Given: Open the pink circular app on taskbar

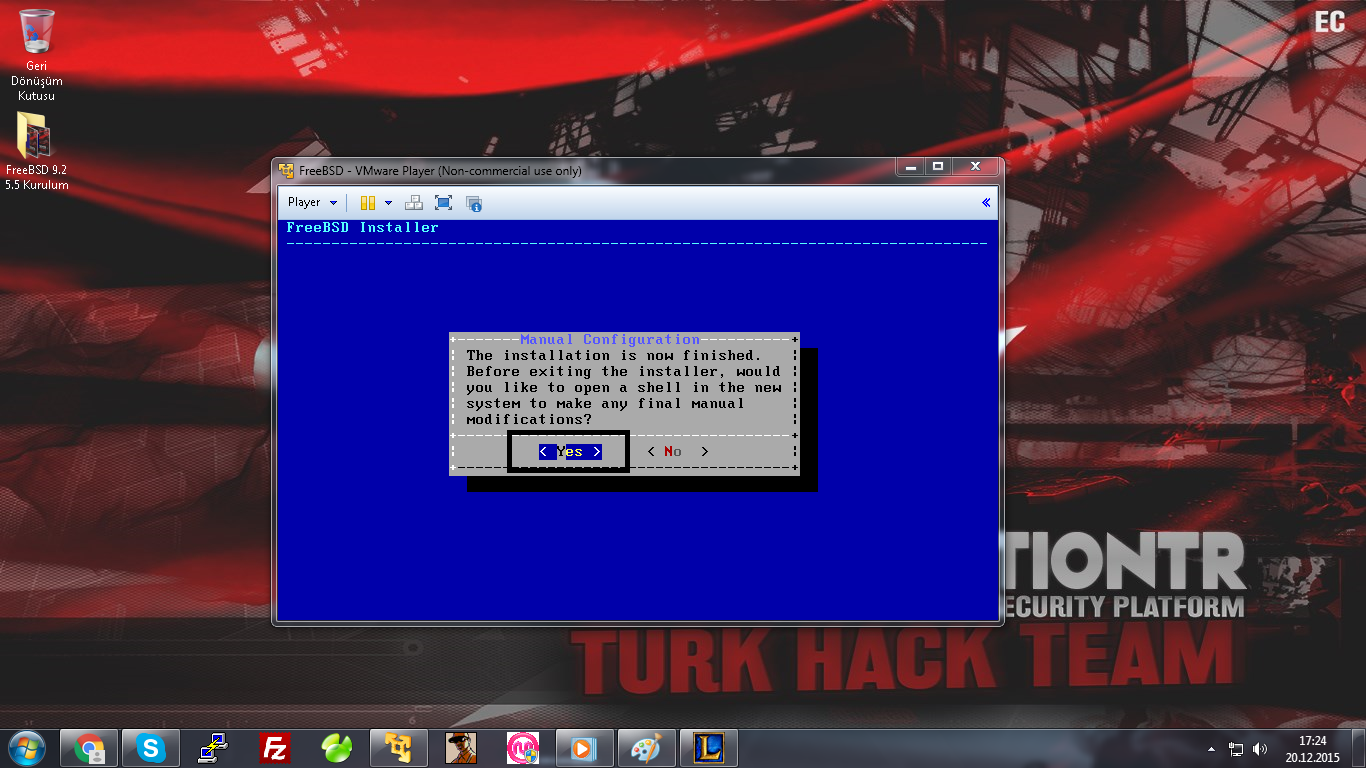Looking at the screenshot, I should click(x=523, y=748).
